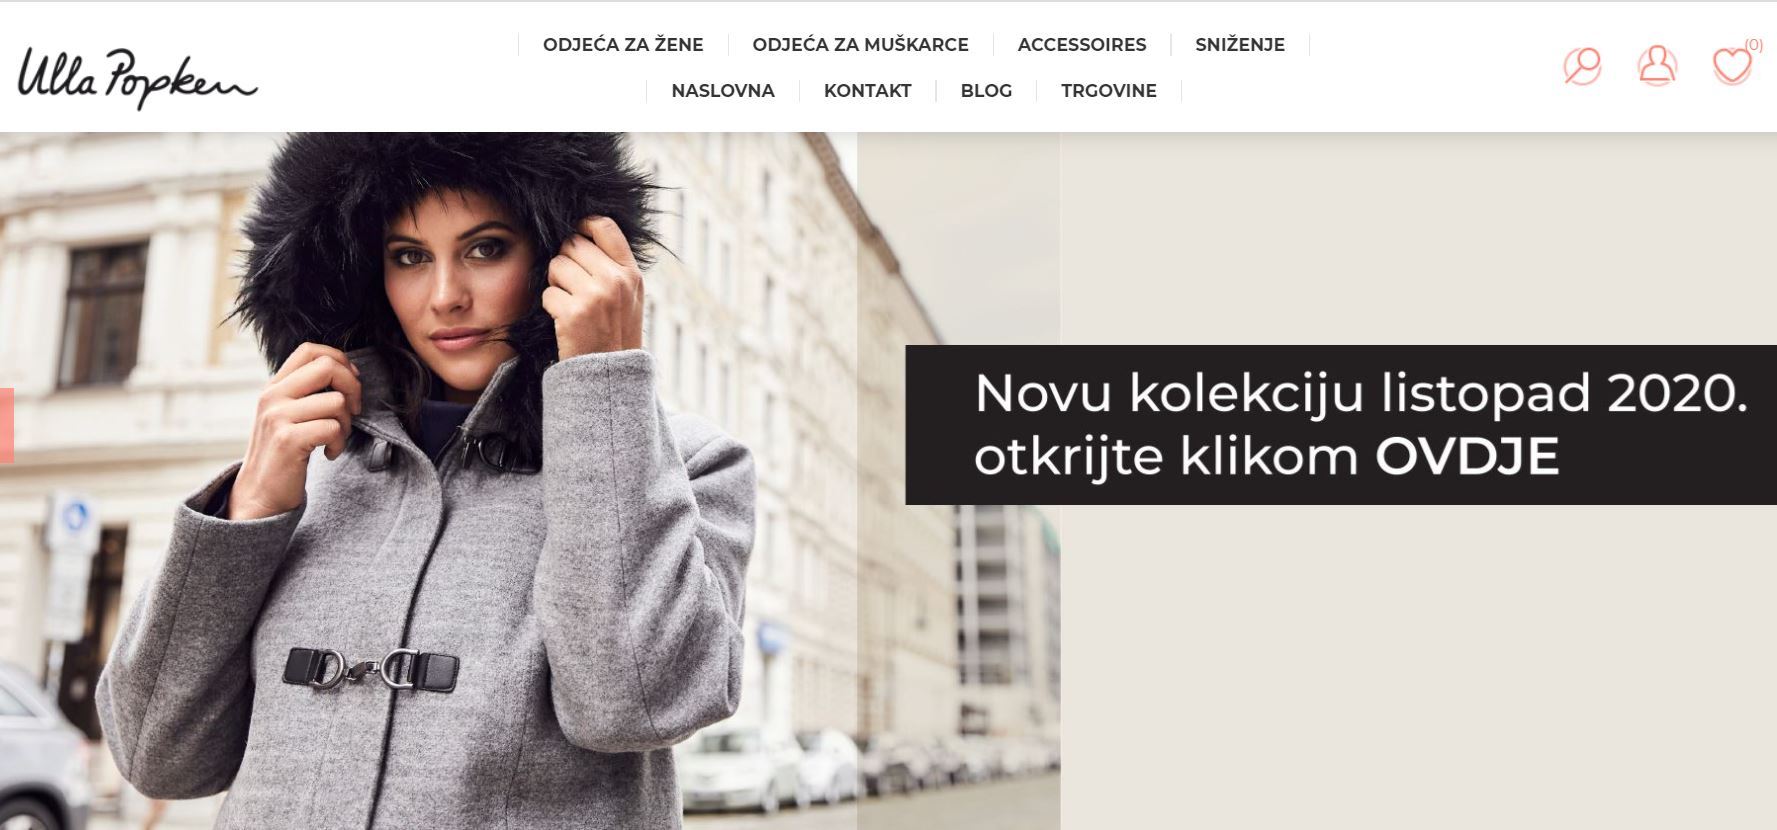Viewport: 1777px width, 830px height.
Task: Open the Trgovine stores page
Action: (1108, 91)
